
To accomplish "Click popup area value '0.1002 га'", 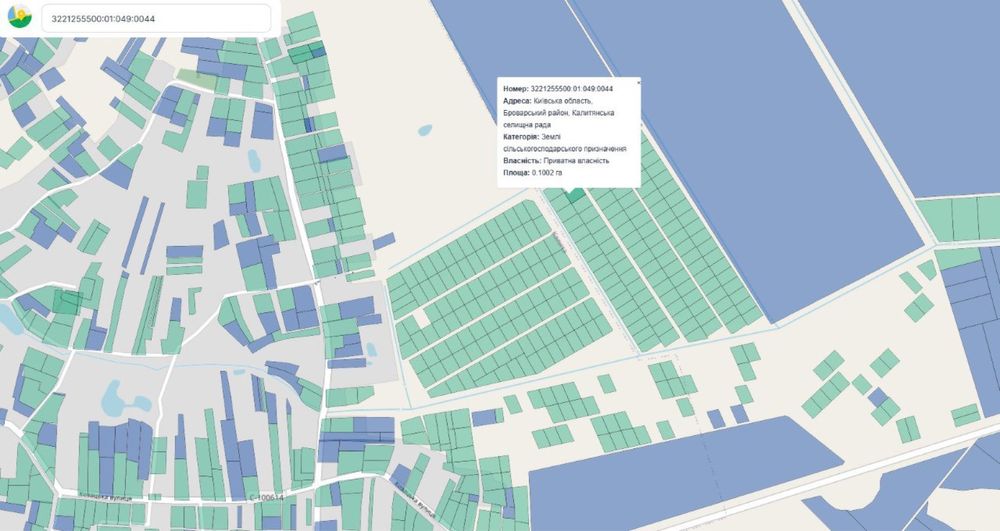I will 547,173.
